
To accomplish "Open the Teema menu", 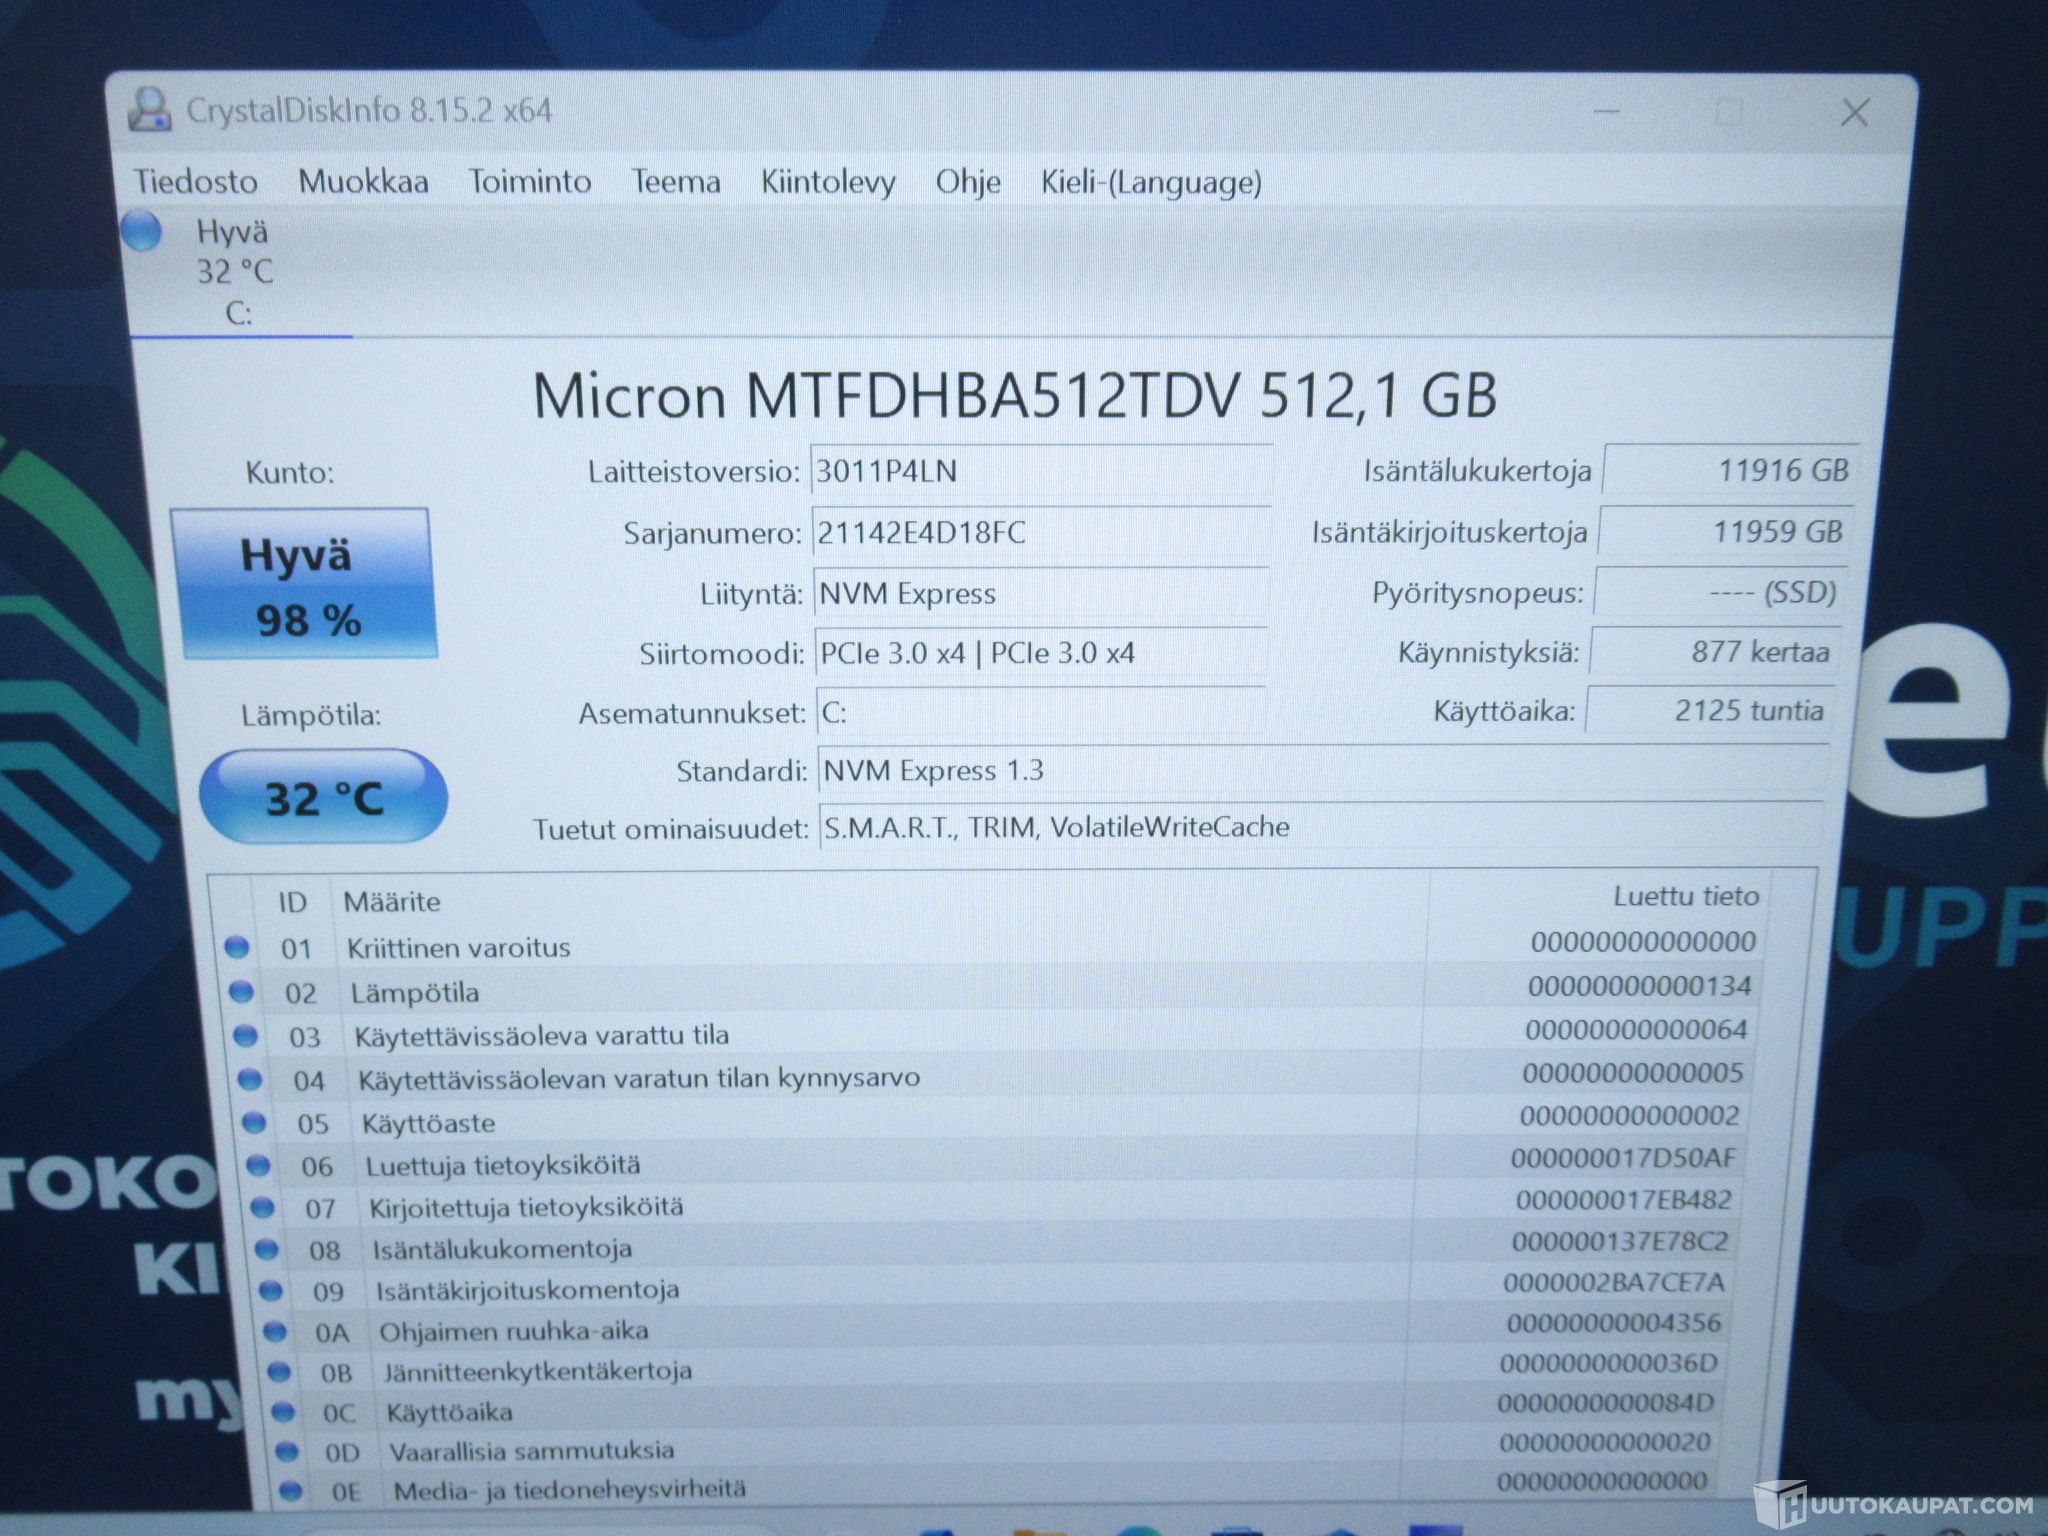I will [676, 181].
